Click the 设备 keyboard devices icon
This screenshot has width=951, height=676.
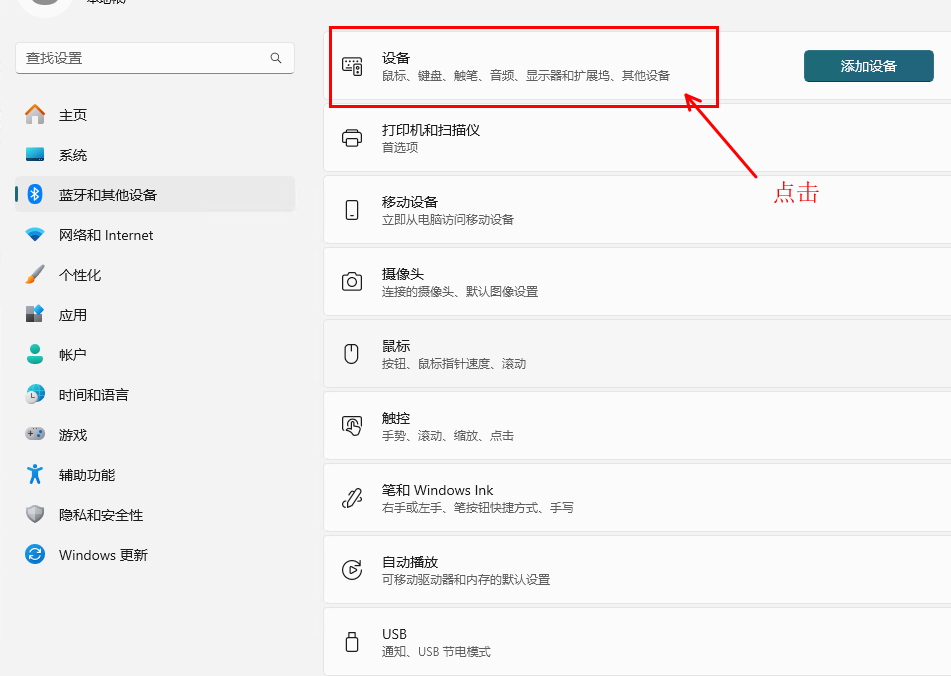point(352,66)
